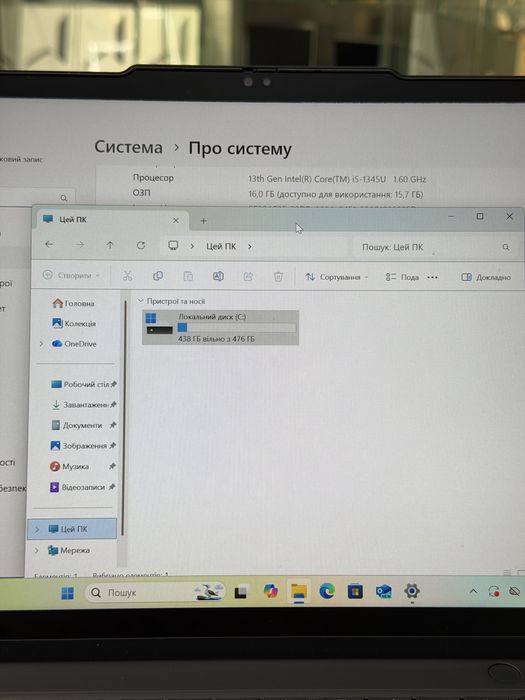
Task: Open Колекція in navigation pane
Action: 74,323
